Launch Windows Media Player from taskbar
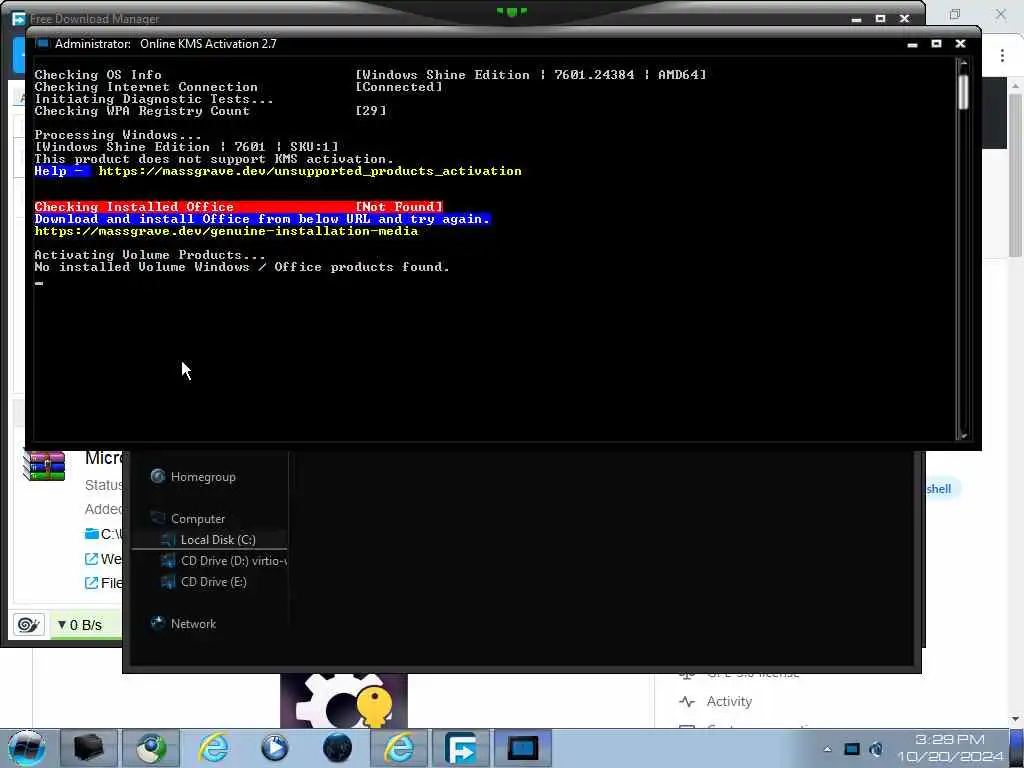The width and height of the screenshot is (1024, 768). (x=275, y=748)
